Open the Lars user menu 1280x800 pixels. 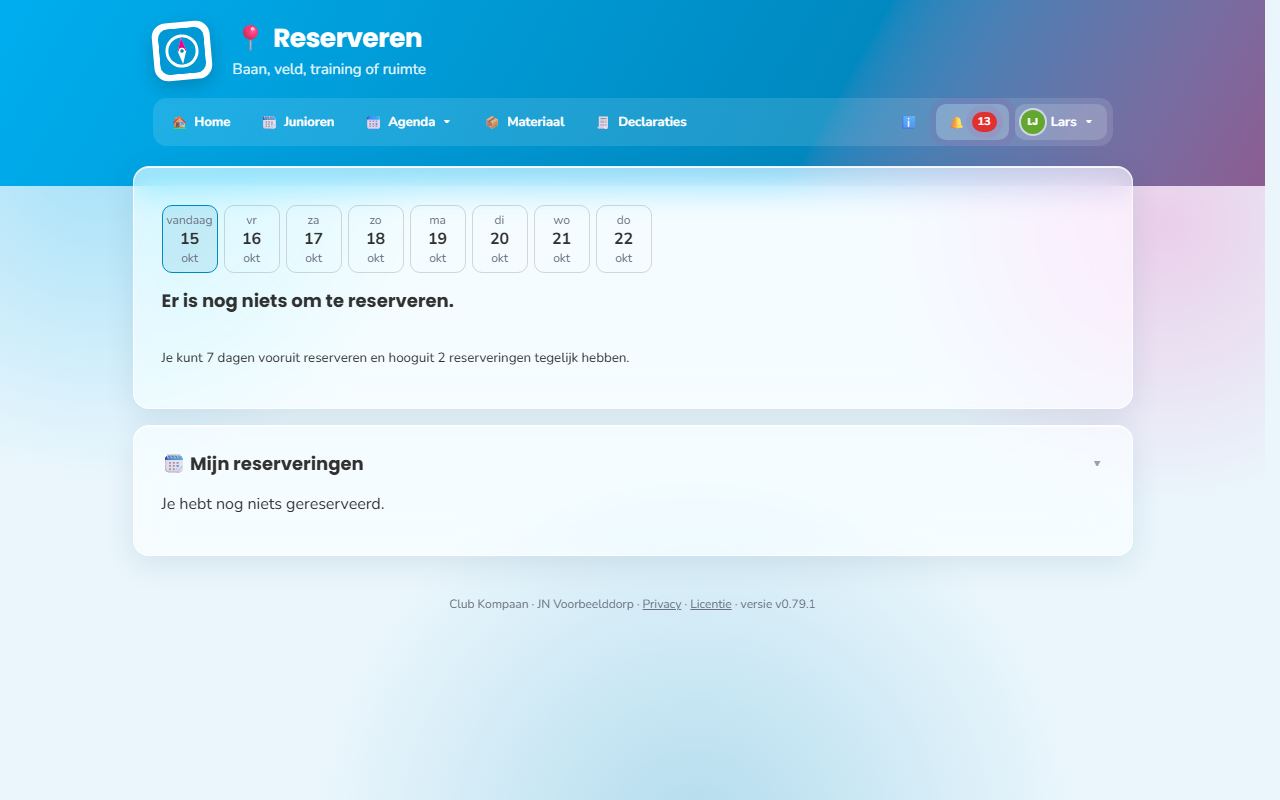tap(1061, 122)
